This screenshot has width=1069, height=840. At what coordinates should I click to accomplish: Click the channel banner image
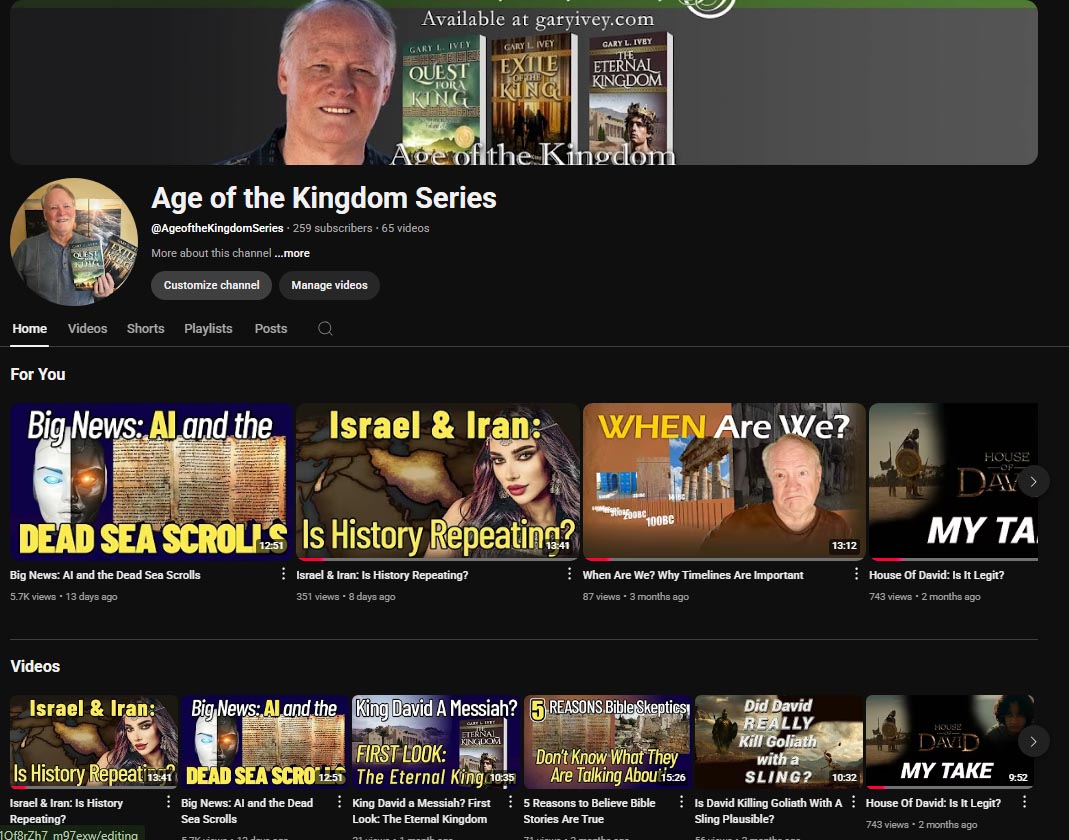[524, 82]
